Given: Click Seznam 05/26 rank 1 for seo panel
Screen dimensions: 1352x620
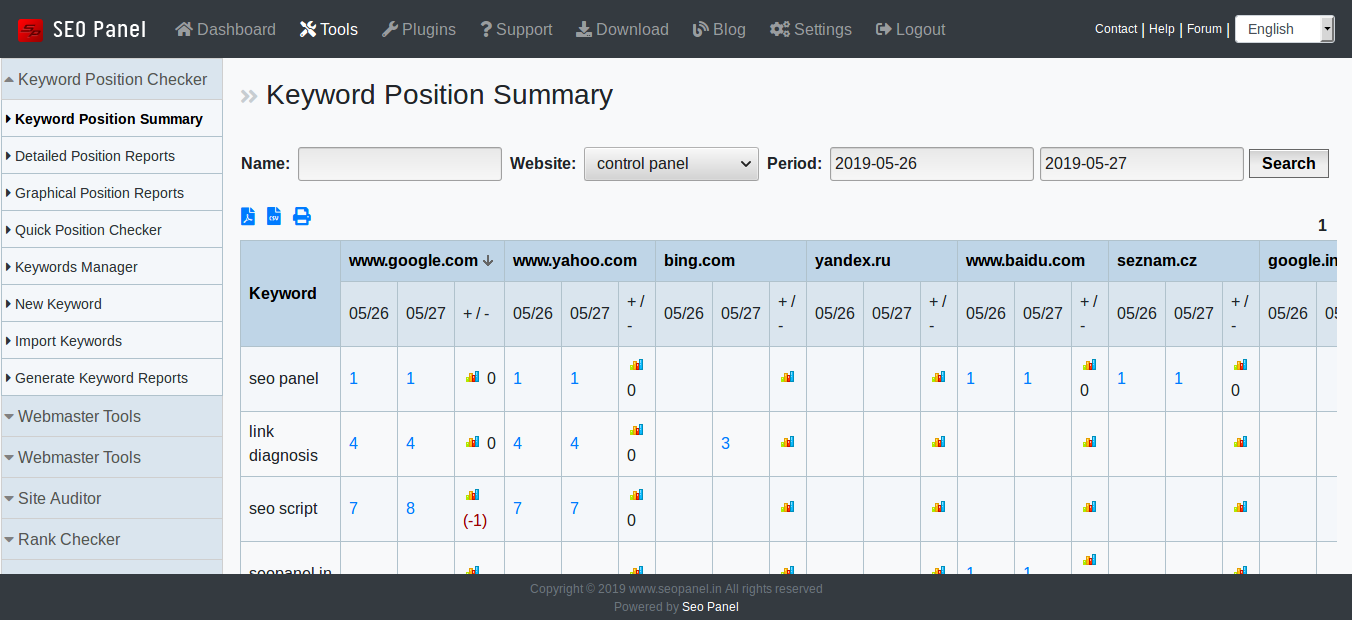Looking at the screenshot, I should (1122, 378).
